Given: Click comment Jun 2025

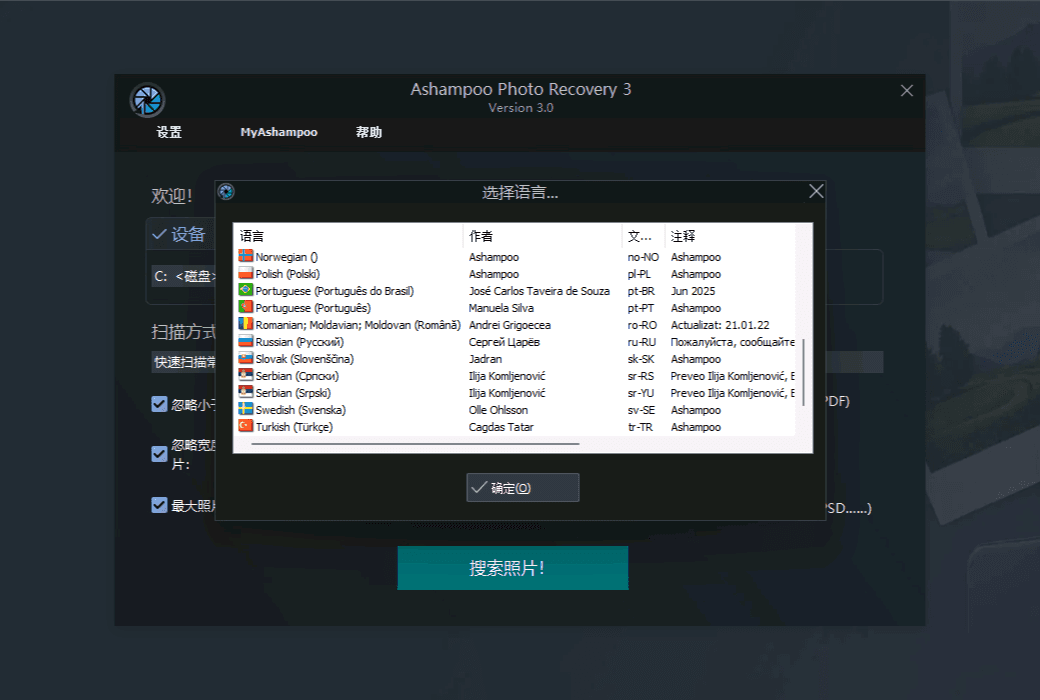Looking at the screenshot, I should tap(693, 291).
